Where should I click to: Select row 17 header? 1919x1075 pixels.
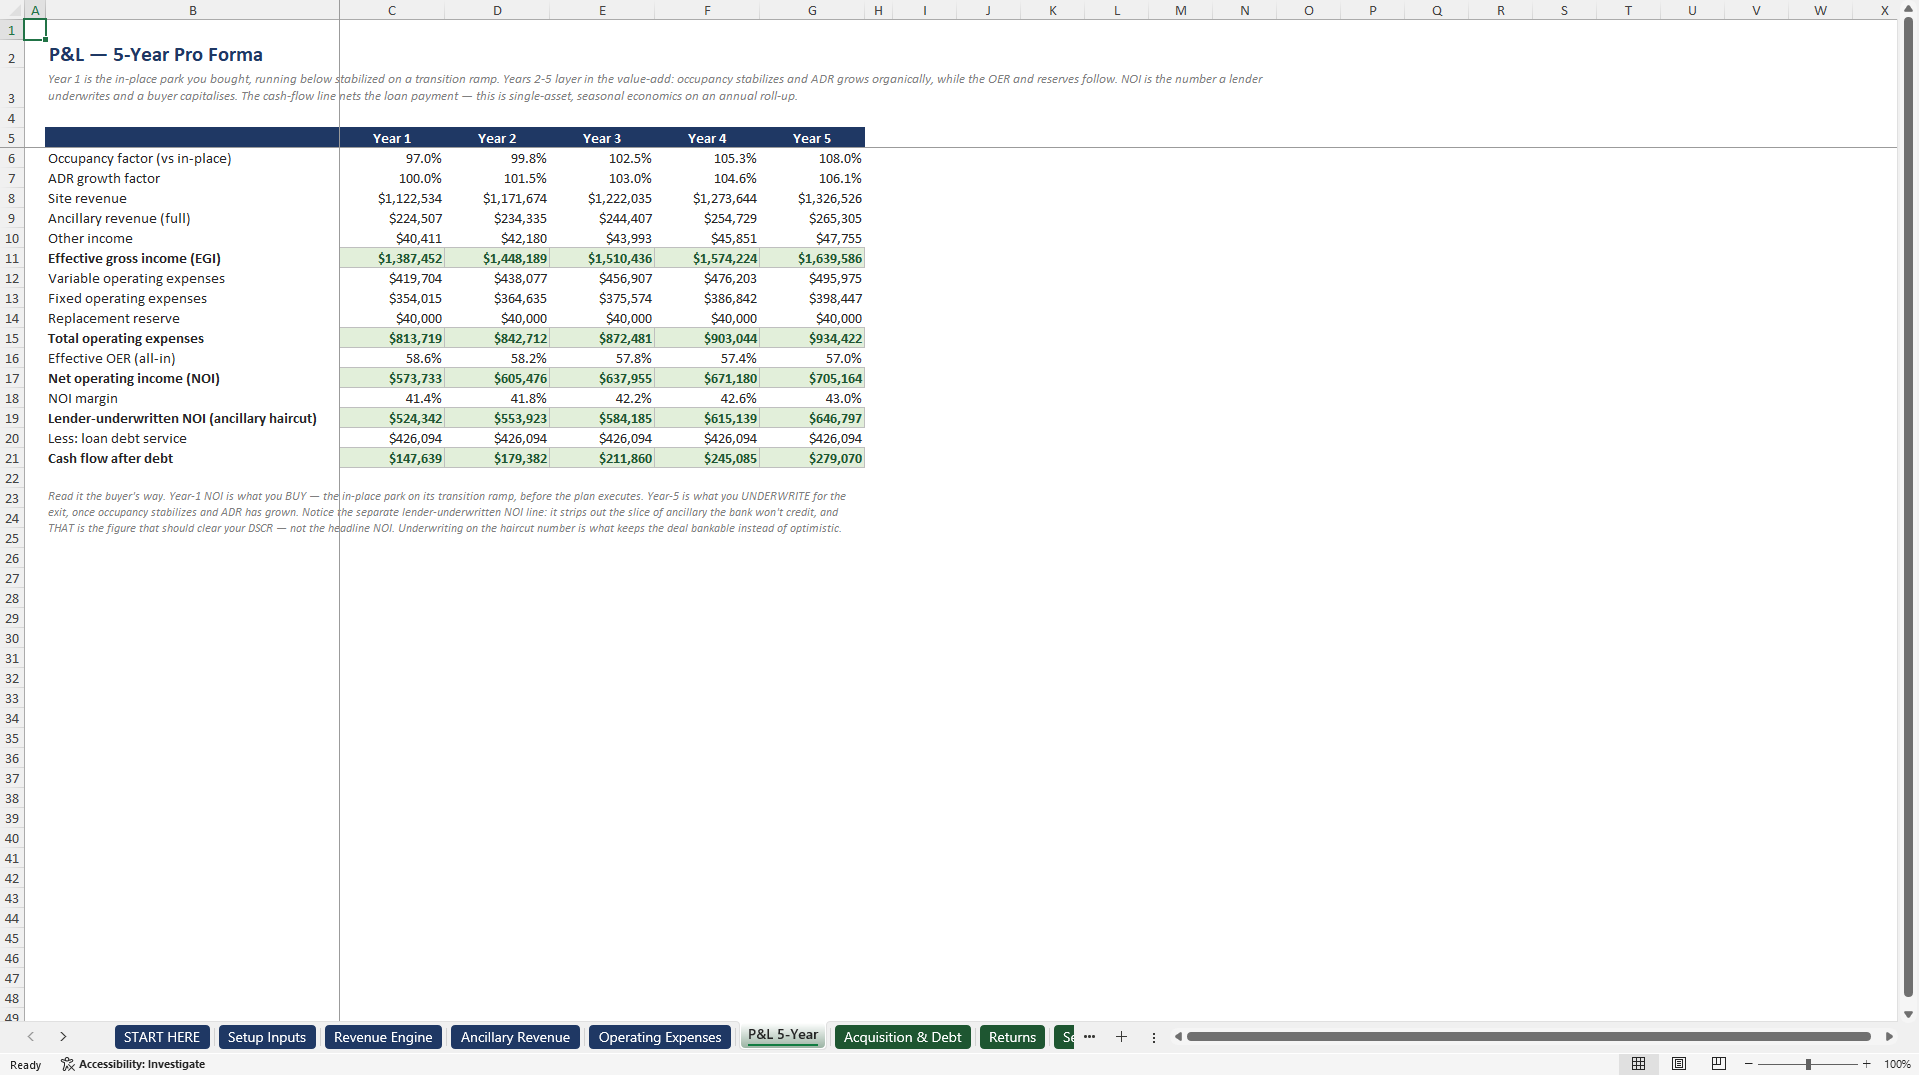12,378
